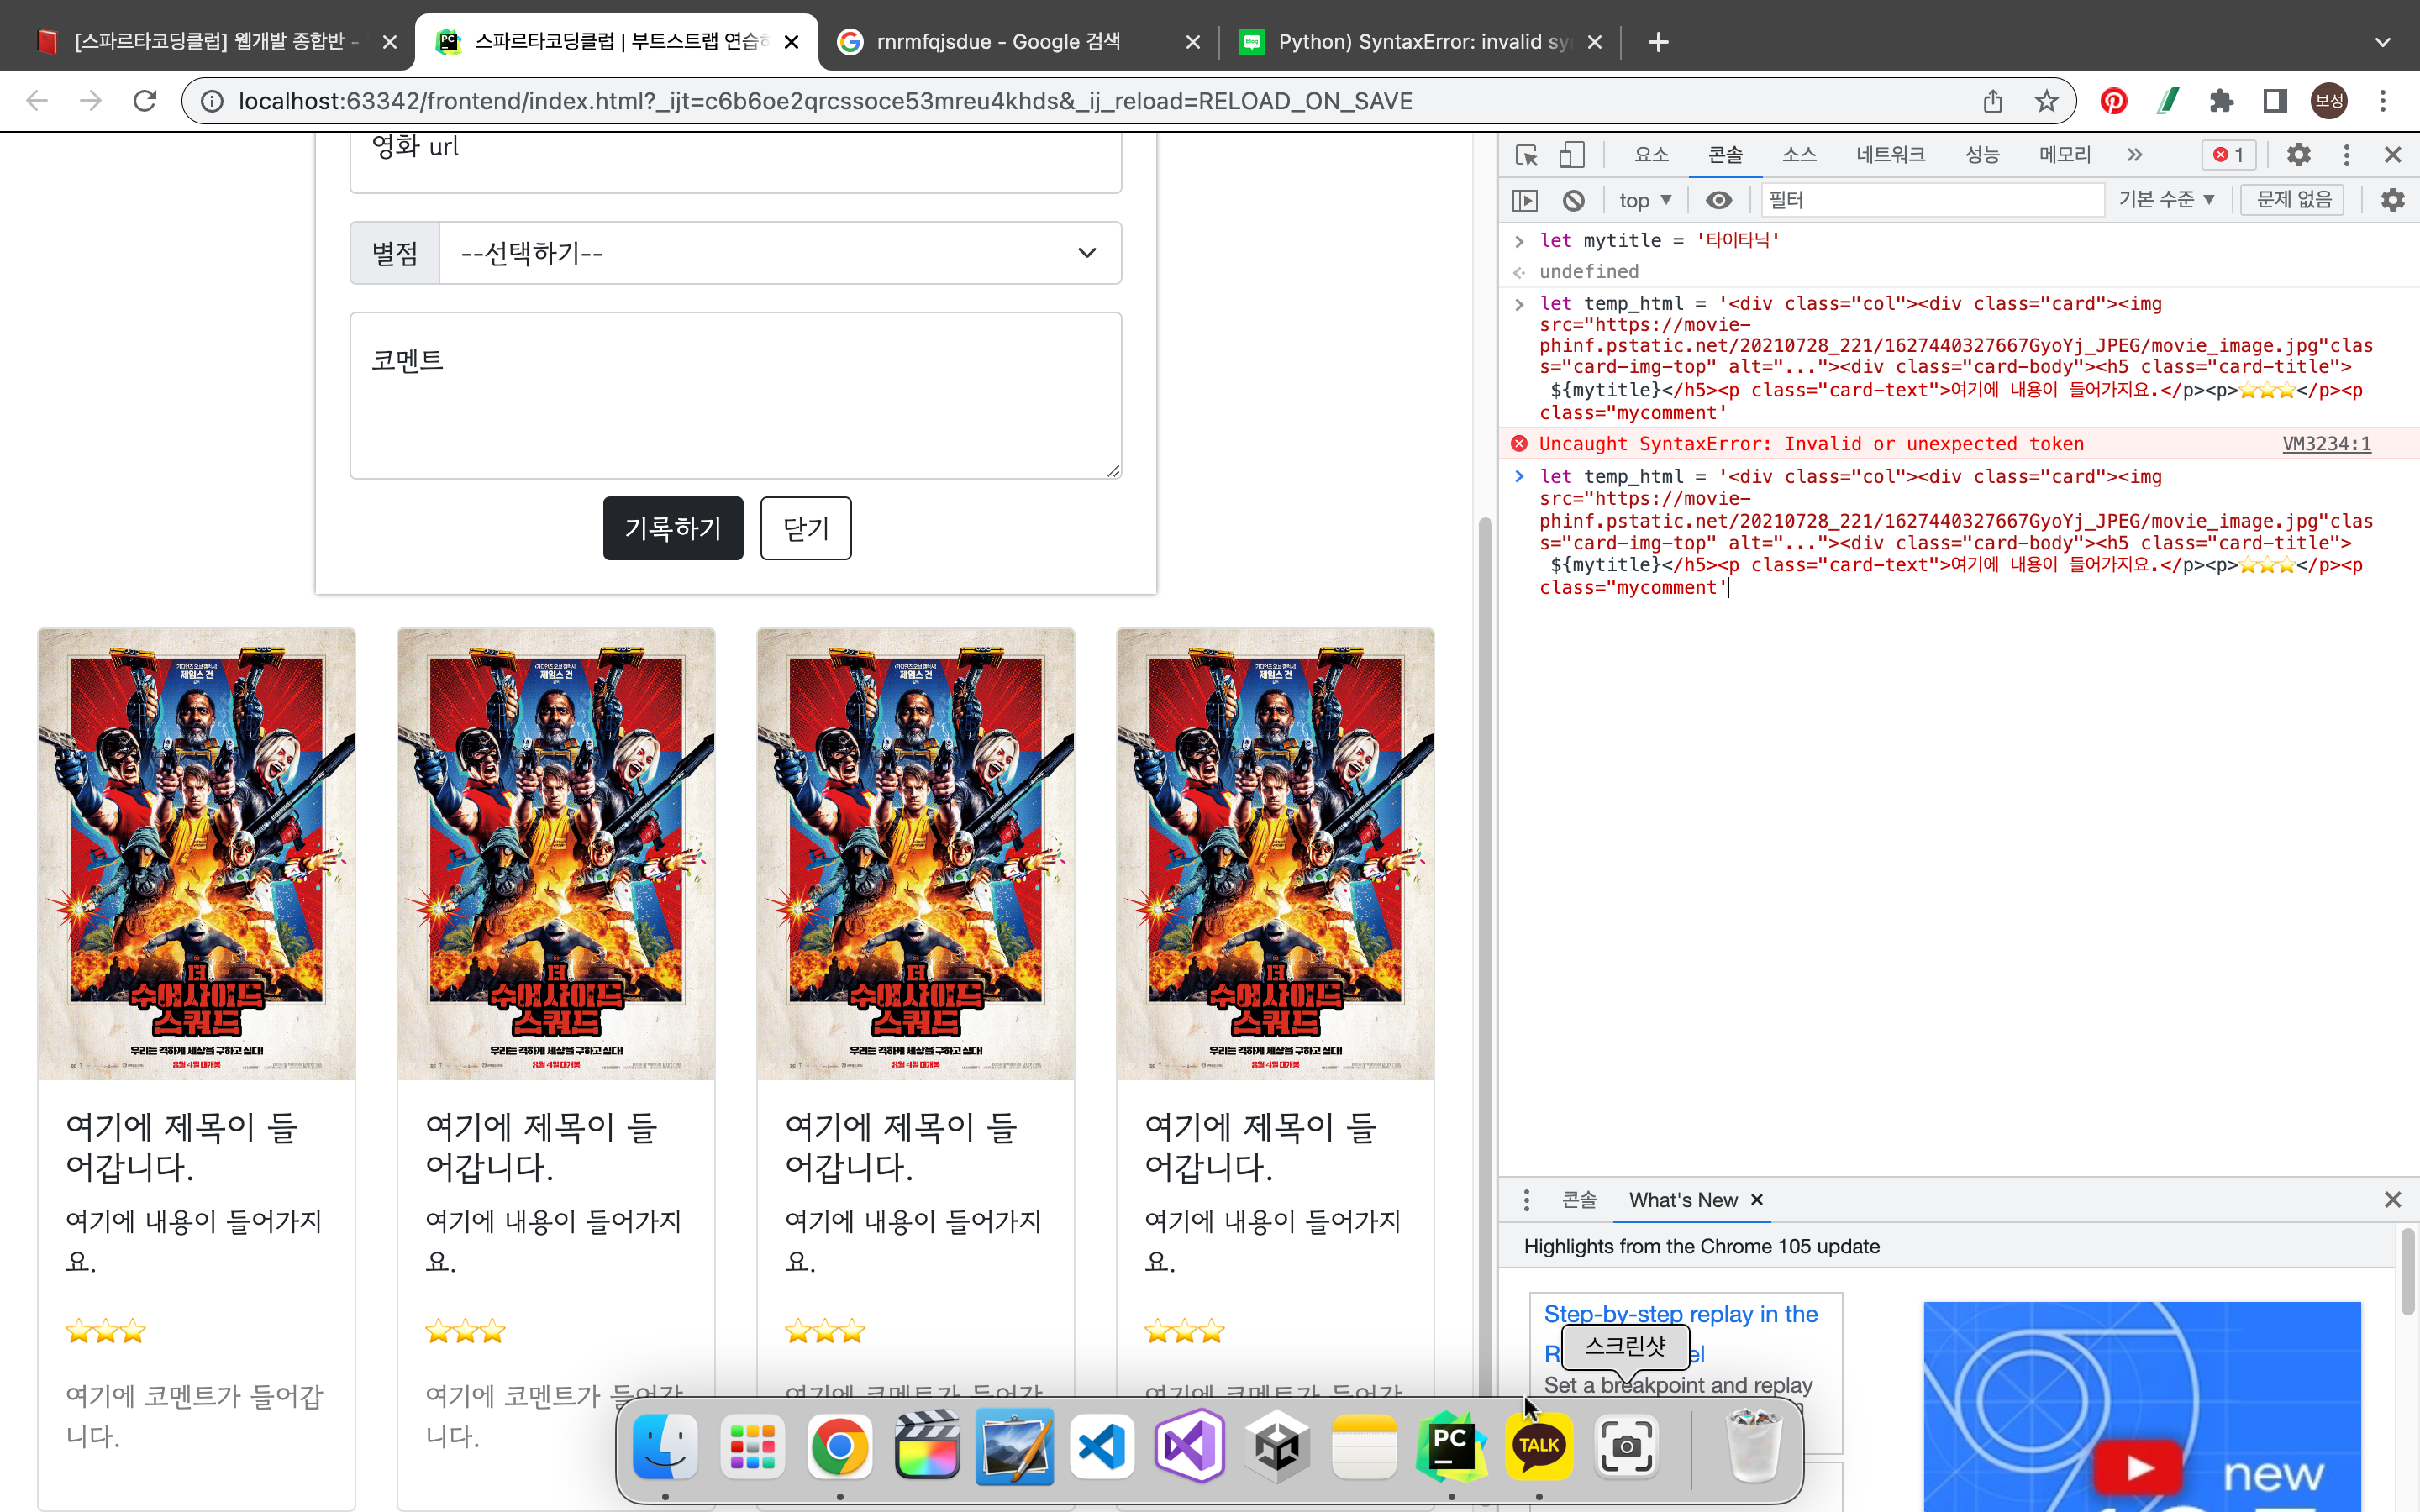Clear the console

pyautogui.click(x=1573, y=201)
